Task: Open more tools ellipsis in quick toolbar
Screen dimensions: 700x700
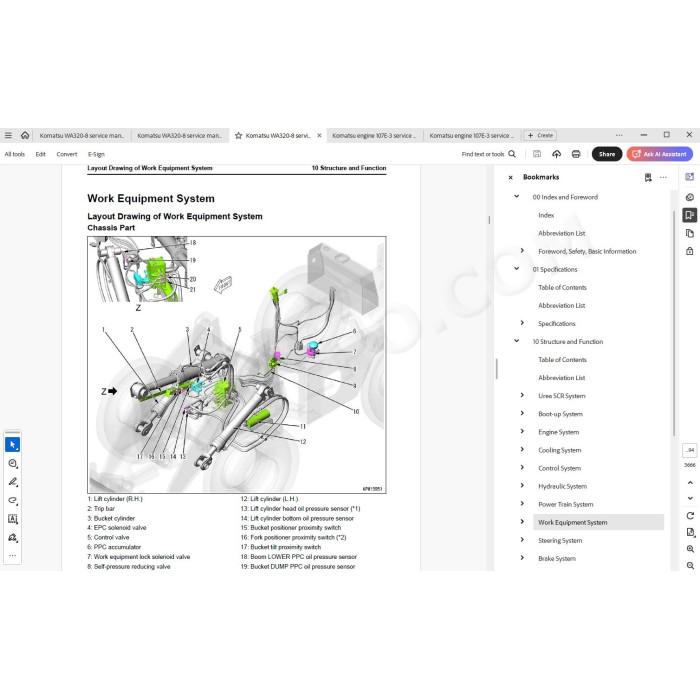Action: (x=12, y=555)
